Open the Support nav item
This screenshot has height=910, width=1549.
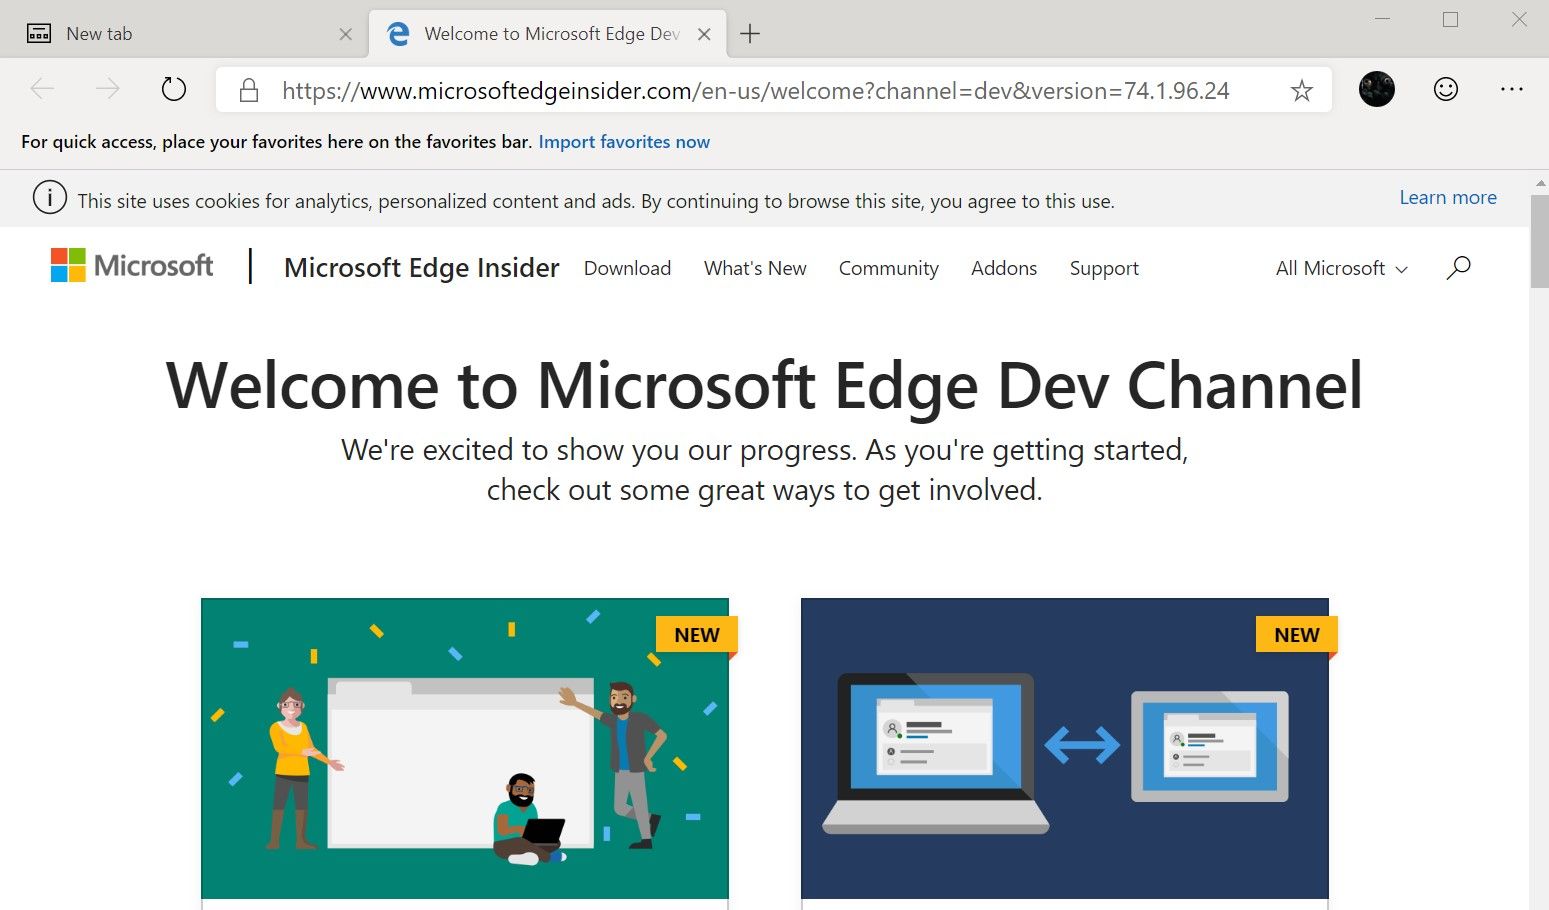tap(1104, 268)
